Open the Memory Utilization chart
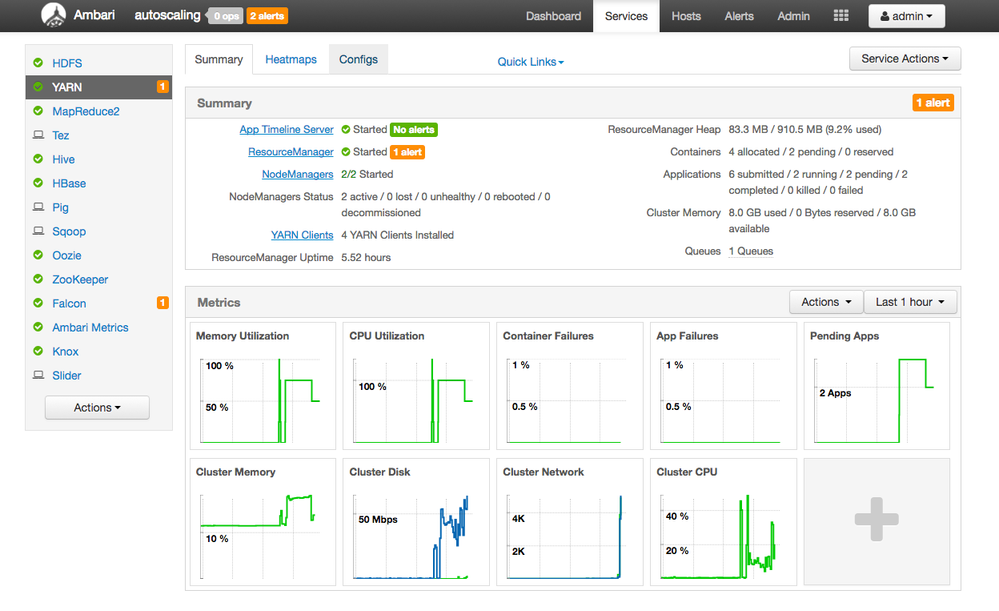 [262, 386]
